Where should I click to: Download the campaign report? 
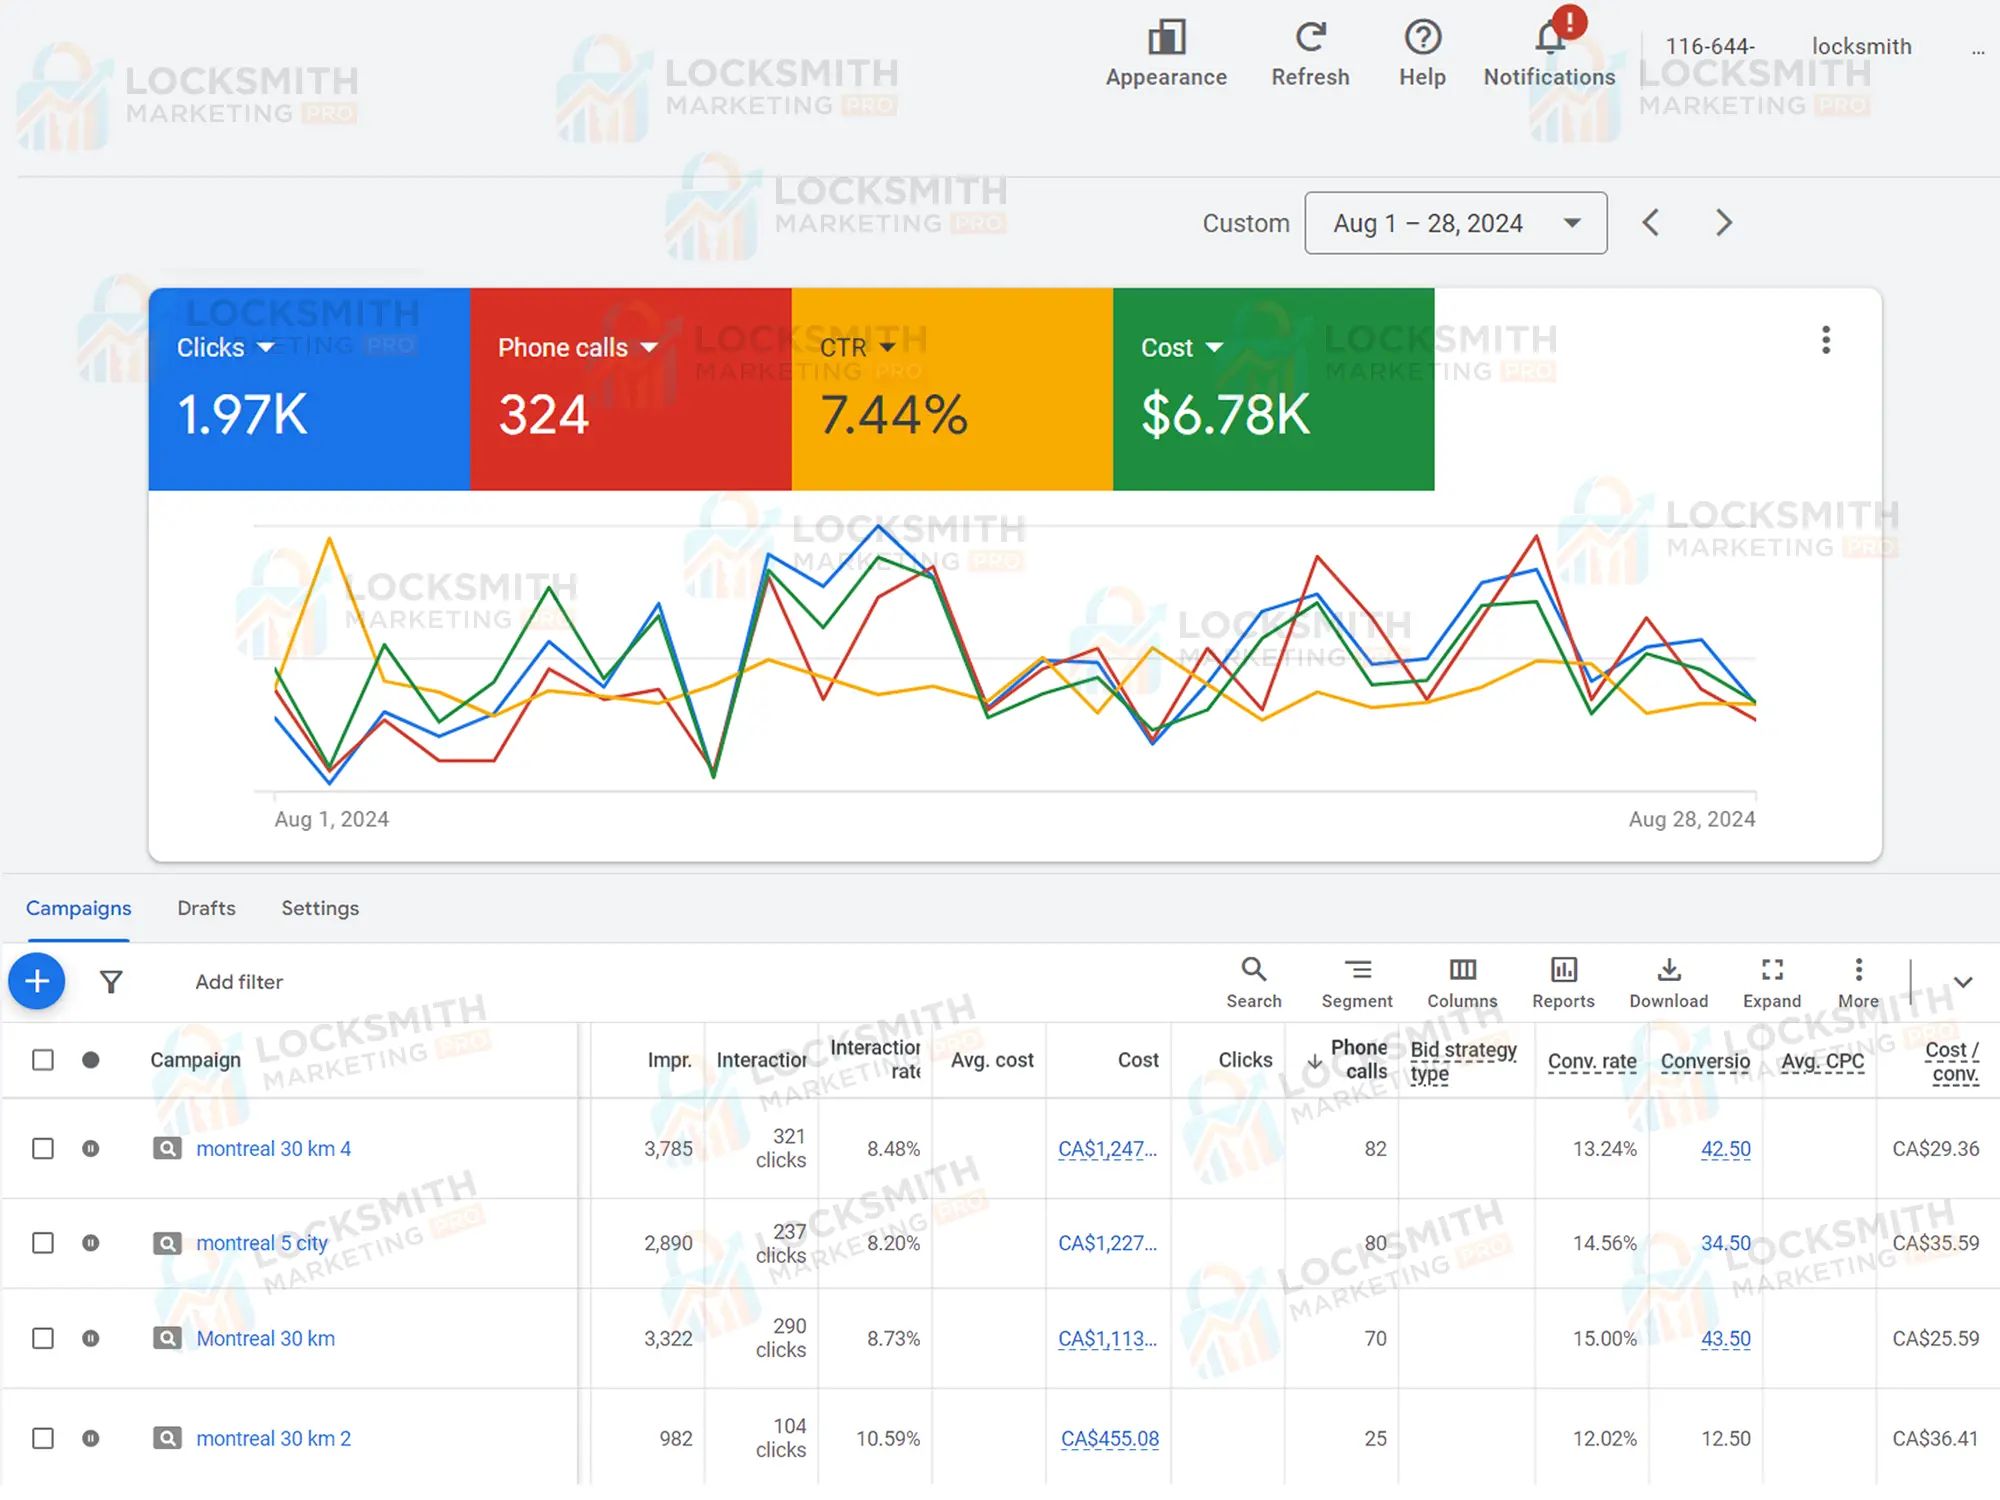click(1668, 970)
